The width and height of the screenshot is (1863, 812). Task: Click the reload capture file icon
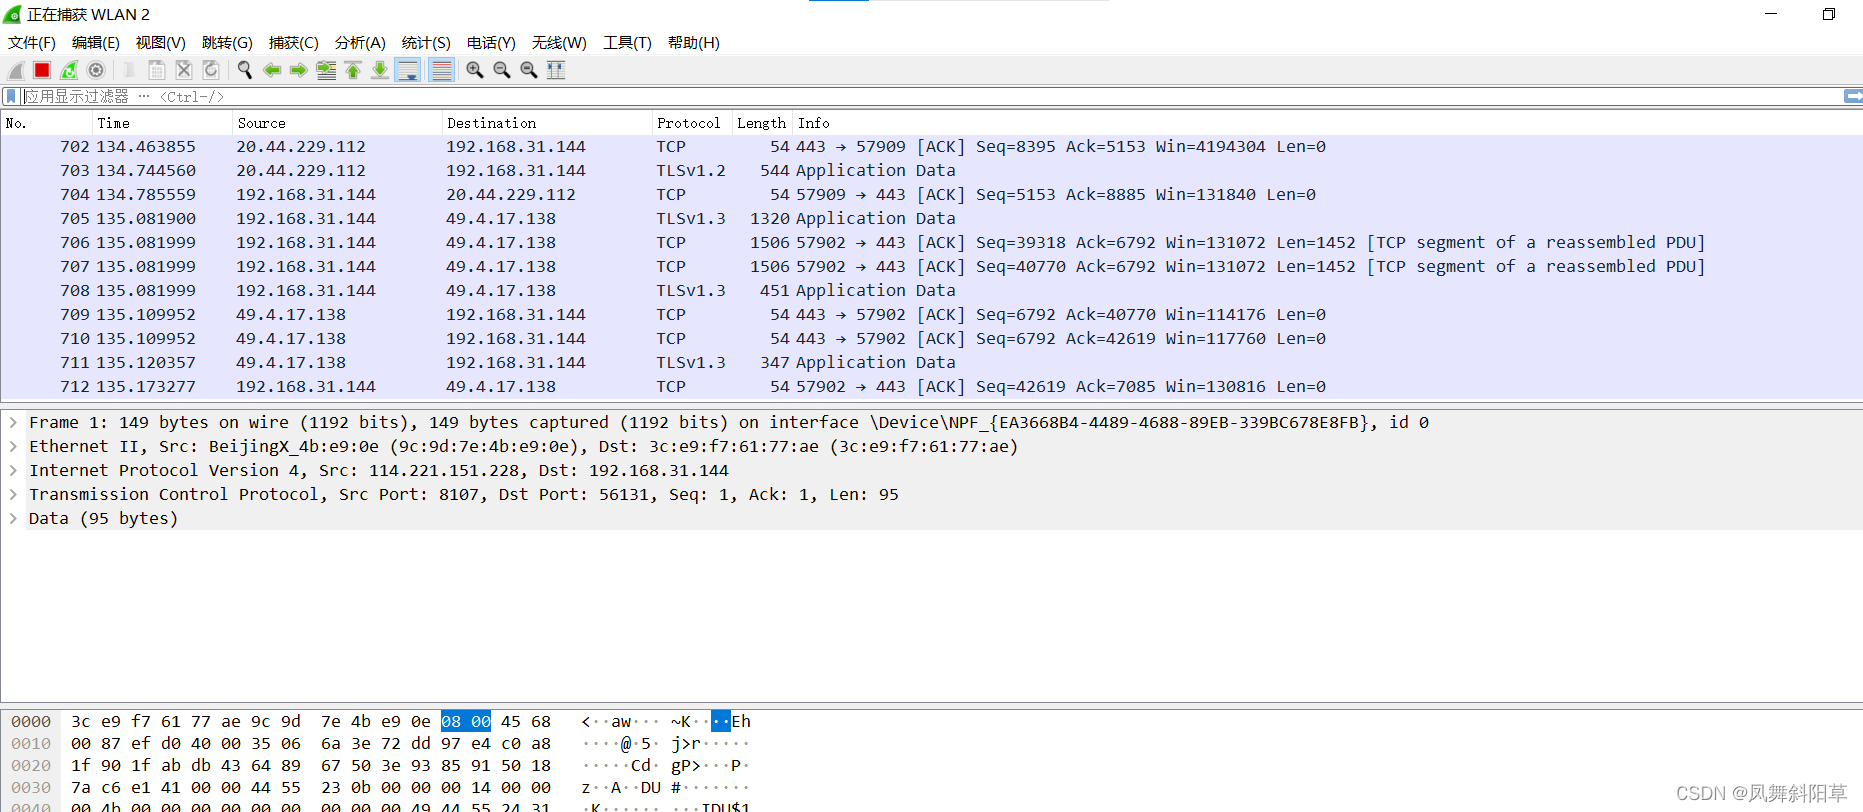tap(211, 70)
